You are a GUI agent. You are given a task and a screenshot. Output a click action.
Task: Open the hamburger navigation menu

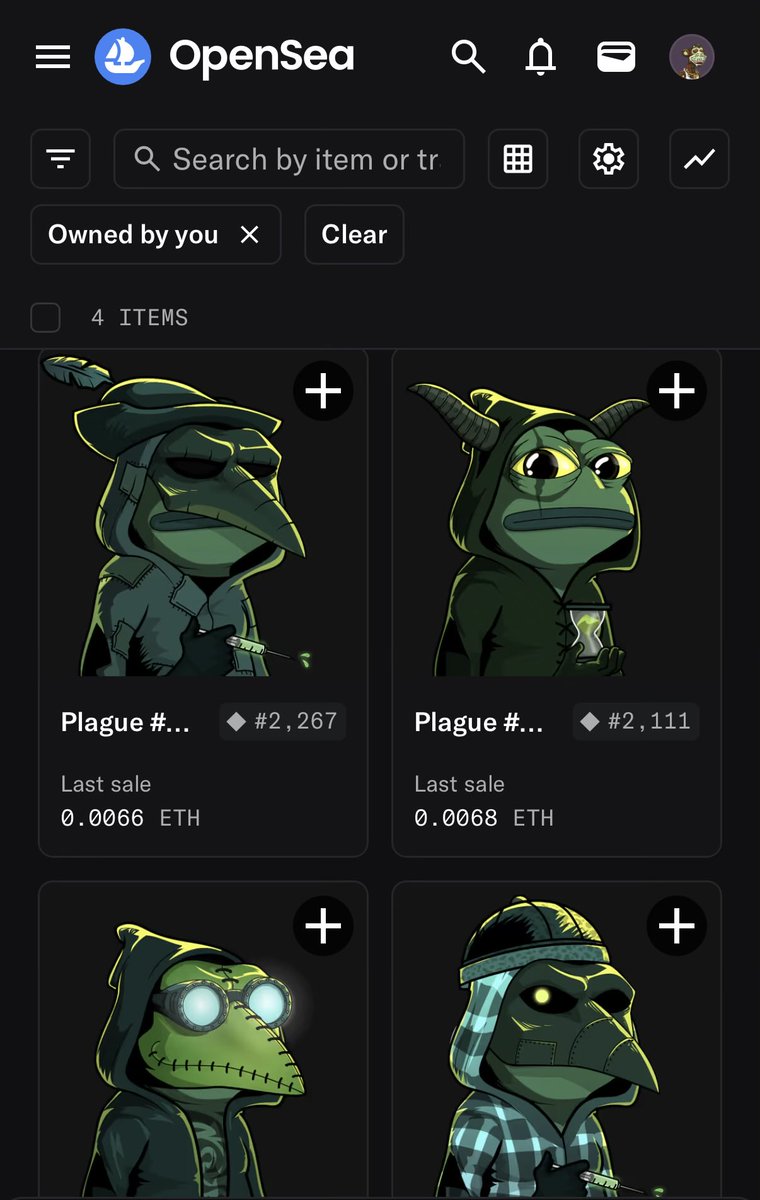pos(53,57)
